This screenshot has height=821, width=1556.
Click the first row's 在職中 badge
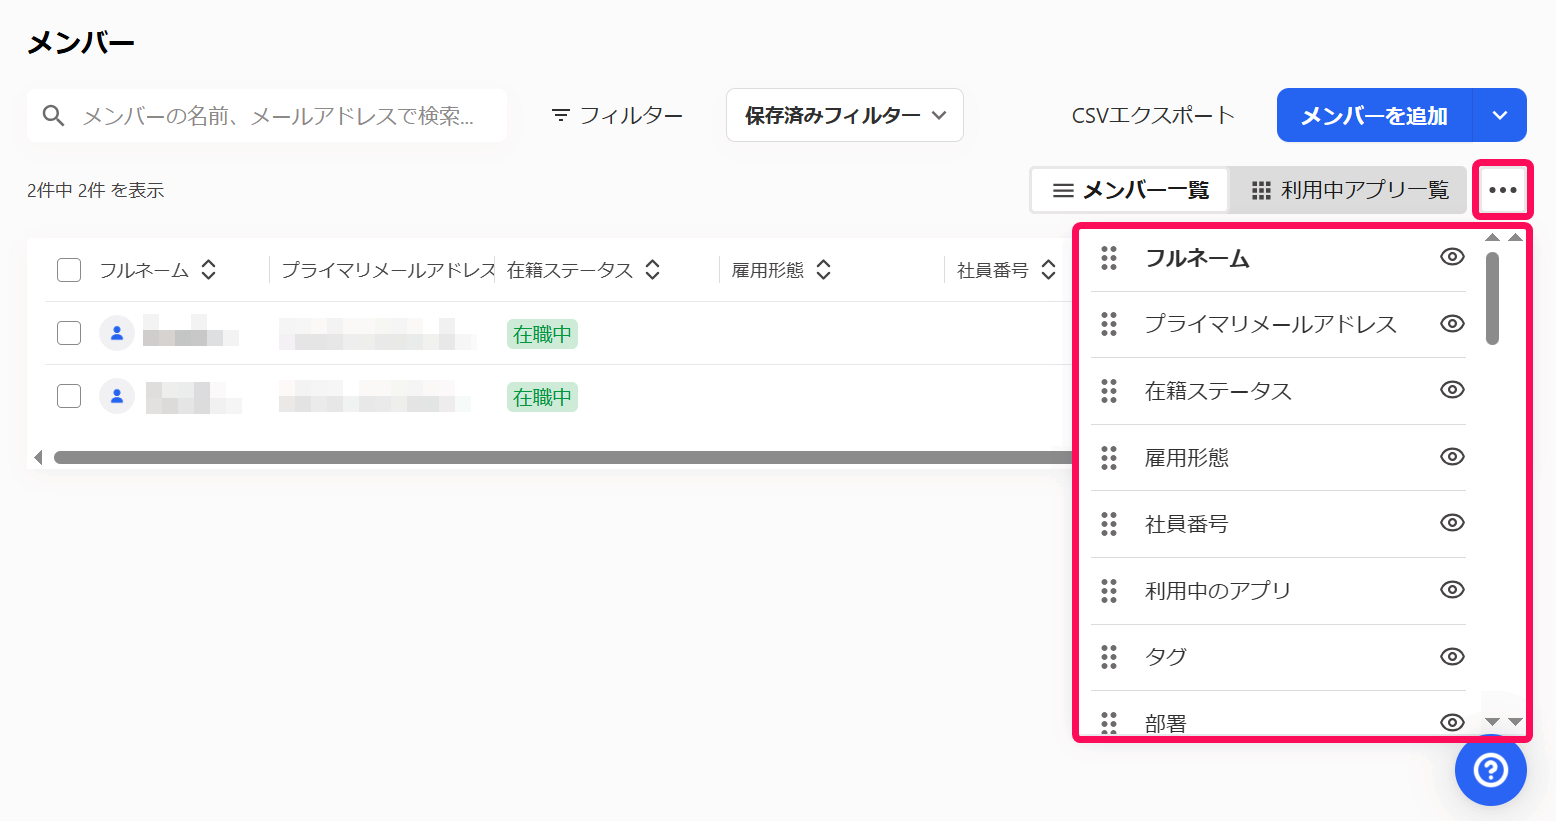tap(542, 334)
